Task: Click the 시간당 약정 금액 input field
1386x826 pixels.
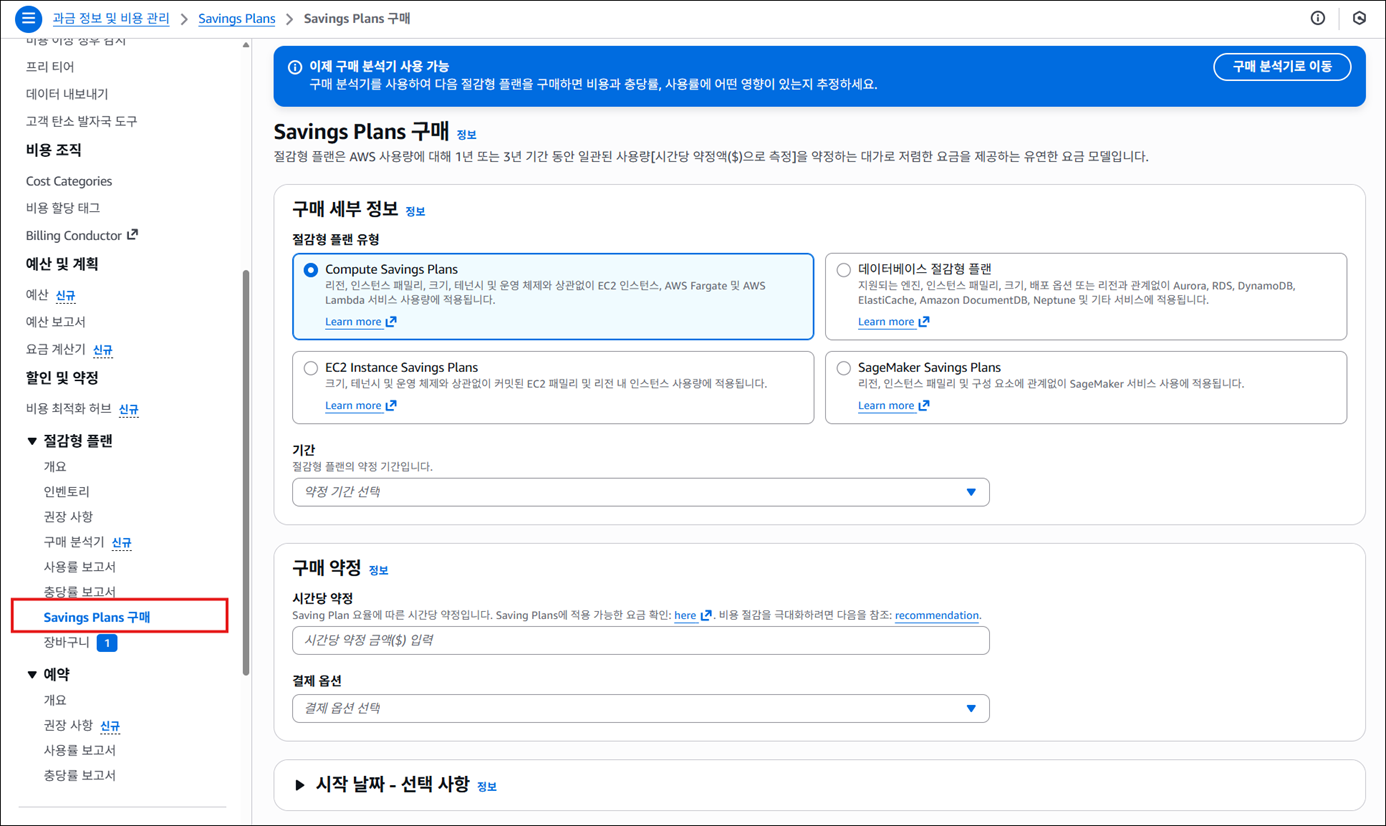Action: click(x=640, y=640)
